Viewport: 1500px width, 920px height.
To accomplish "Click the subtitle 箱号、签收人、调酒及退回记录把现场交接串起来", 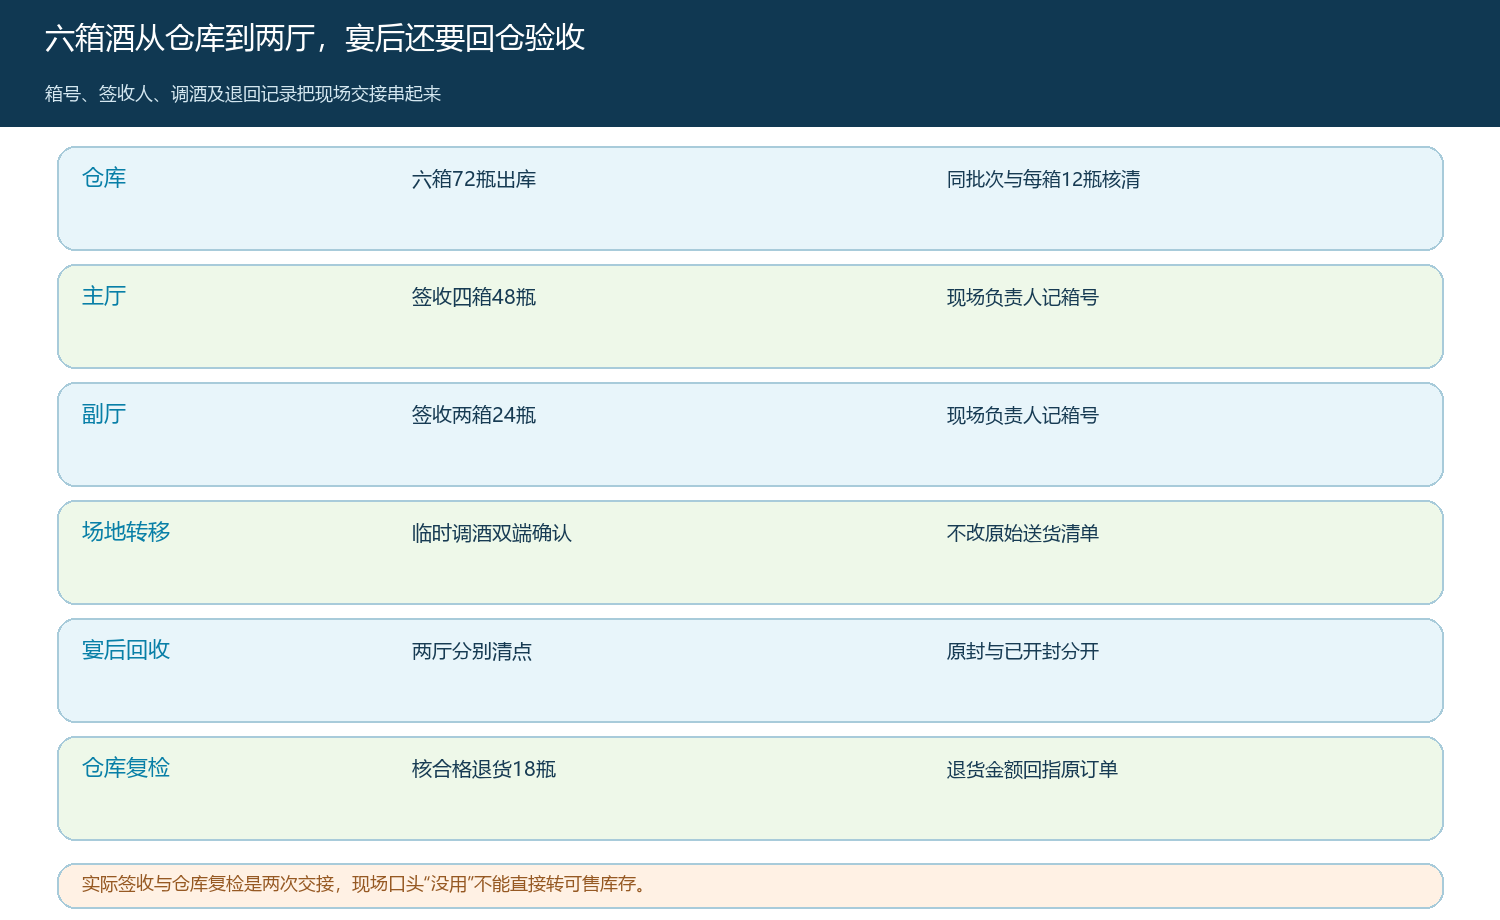I will (243, 94).
